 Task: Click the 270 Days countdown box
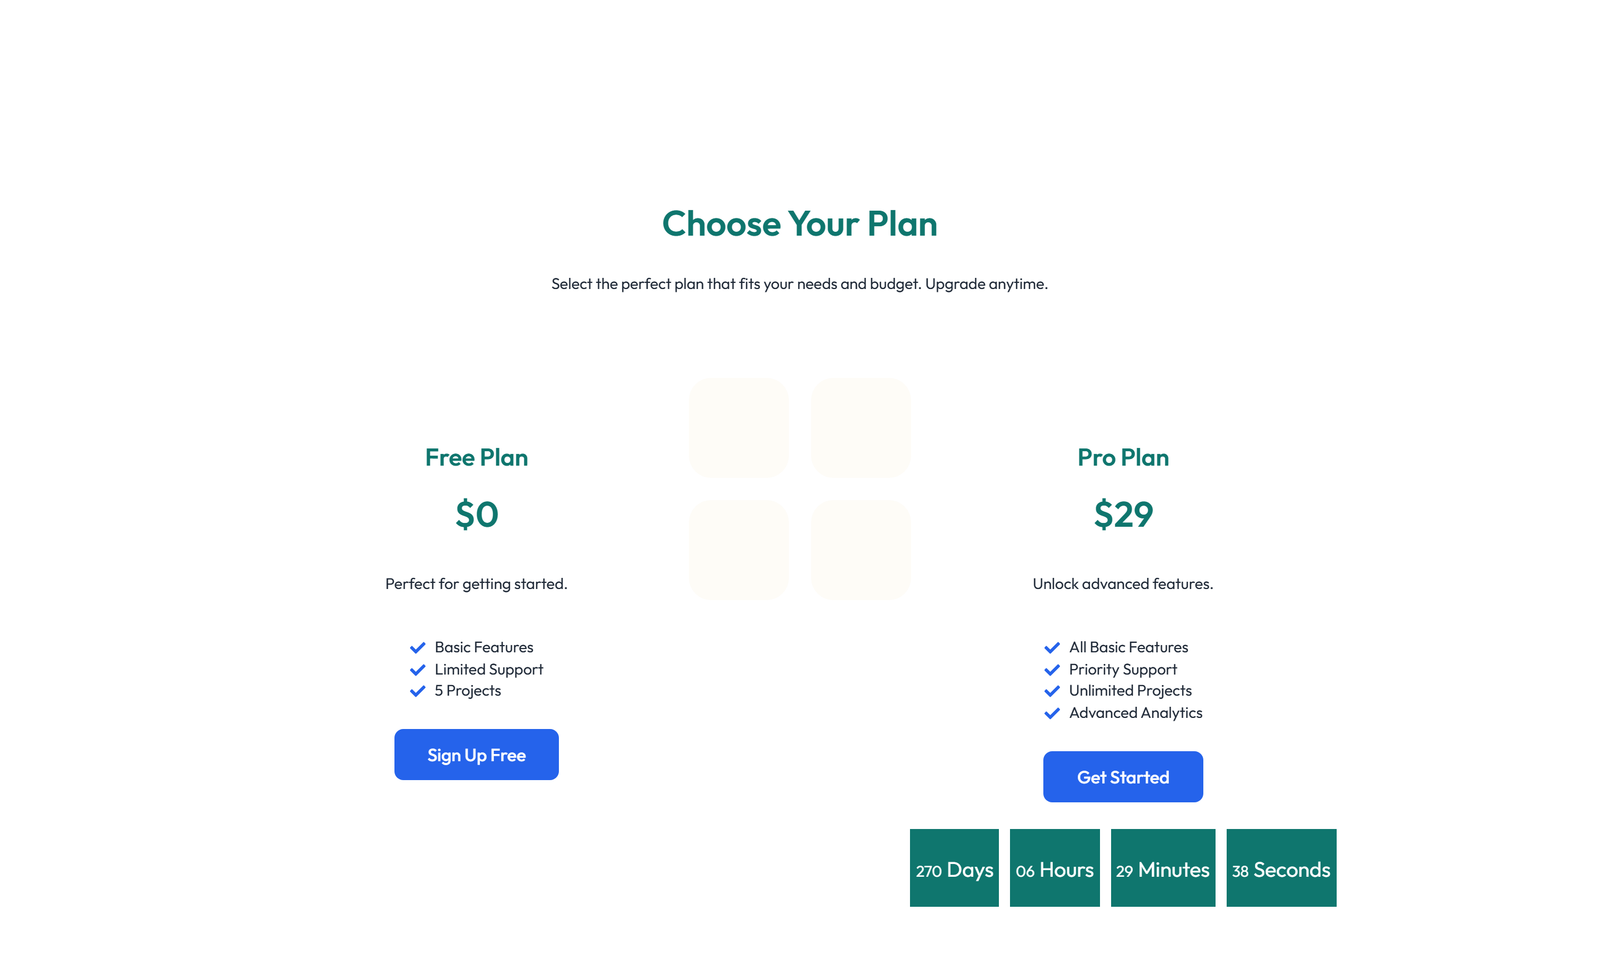pos(953,868)
